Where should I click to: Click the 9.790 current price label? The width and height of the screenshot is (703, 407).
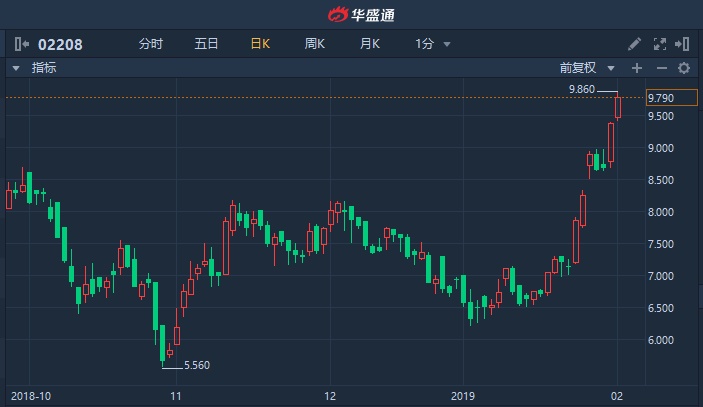(x=672, y=98)
